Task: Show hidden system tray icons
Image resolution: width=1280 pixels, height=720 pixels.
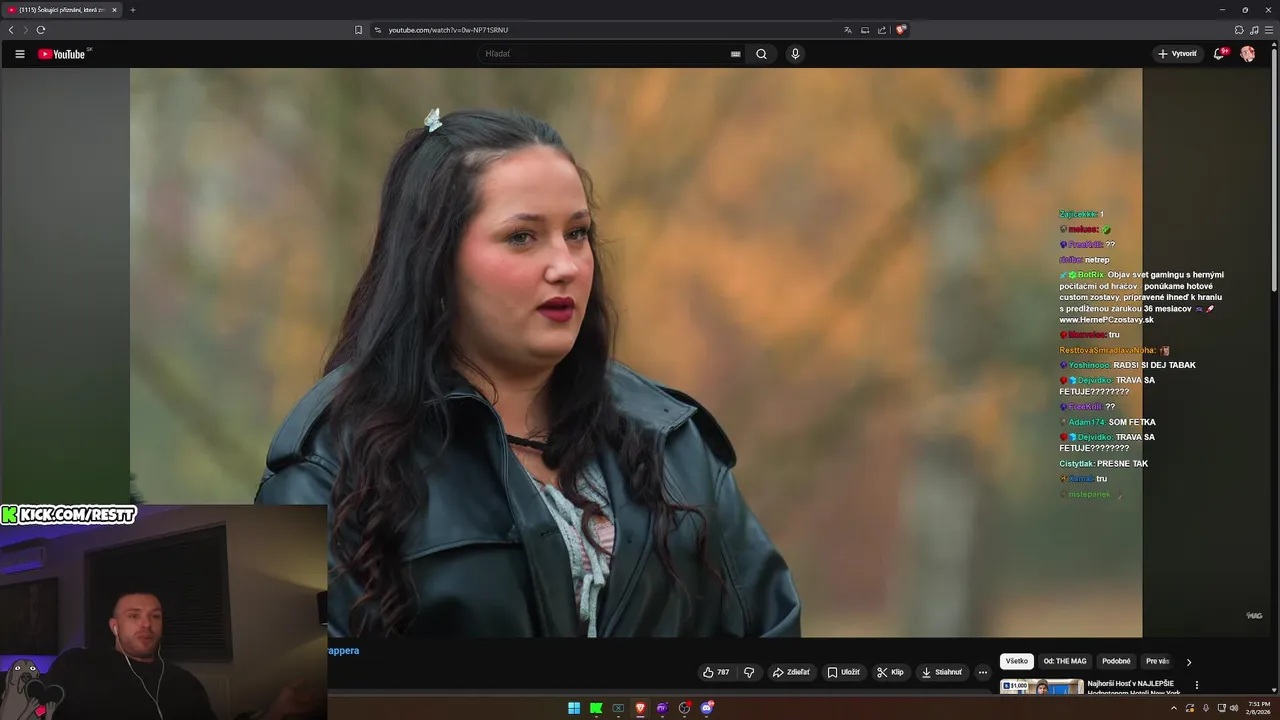Action: [x=1174, y=708]
